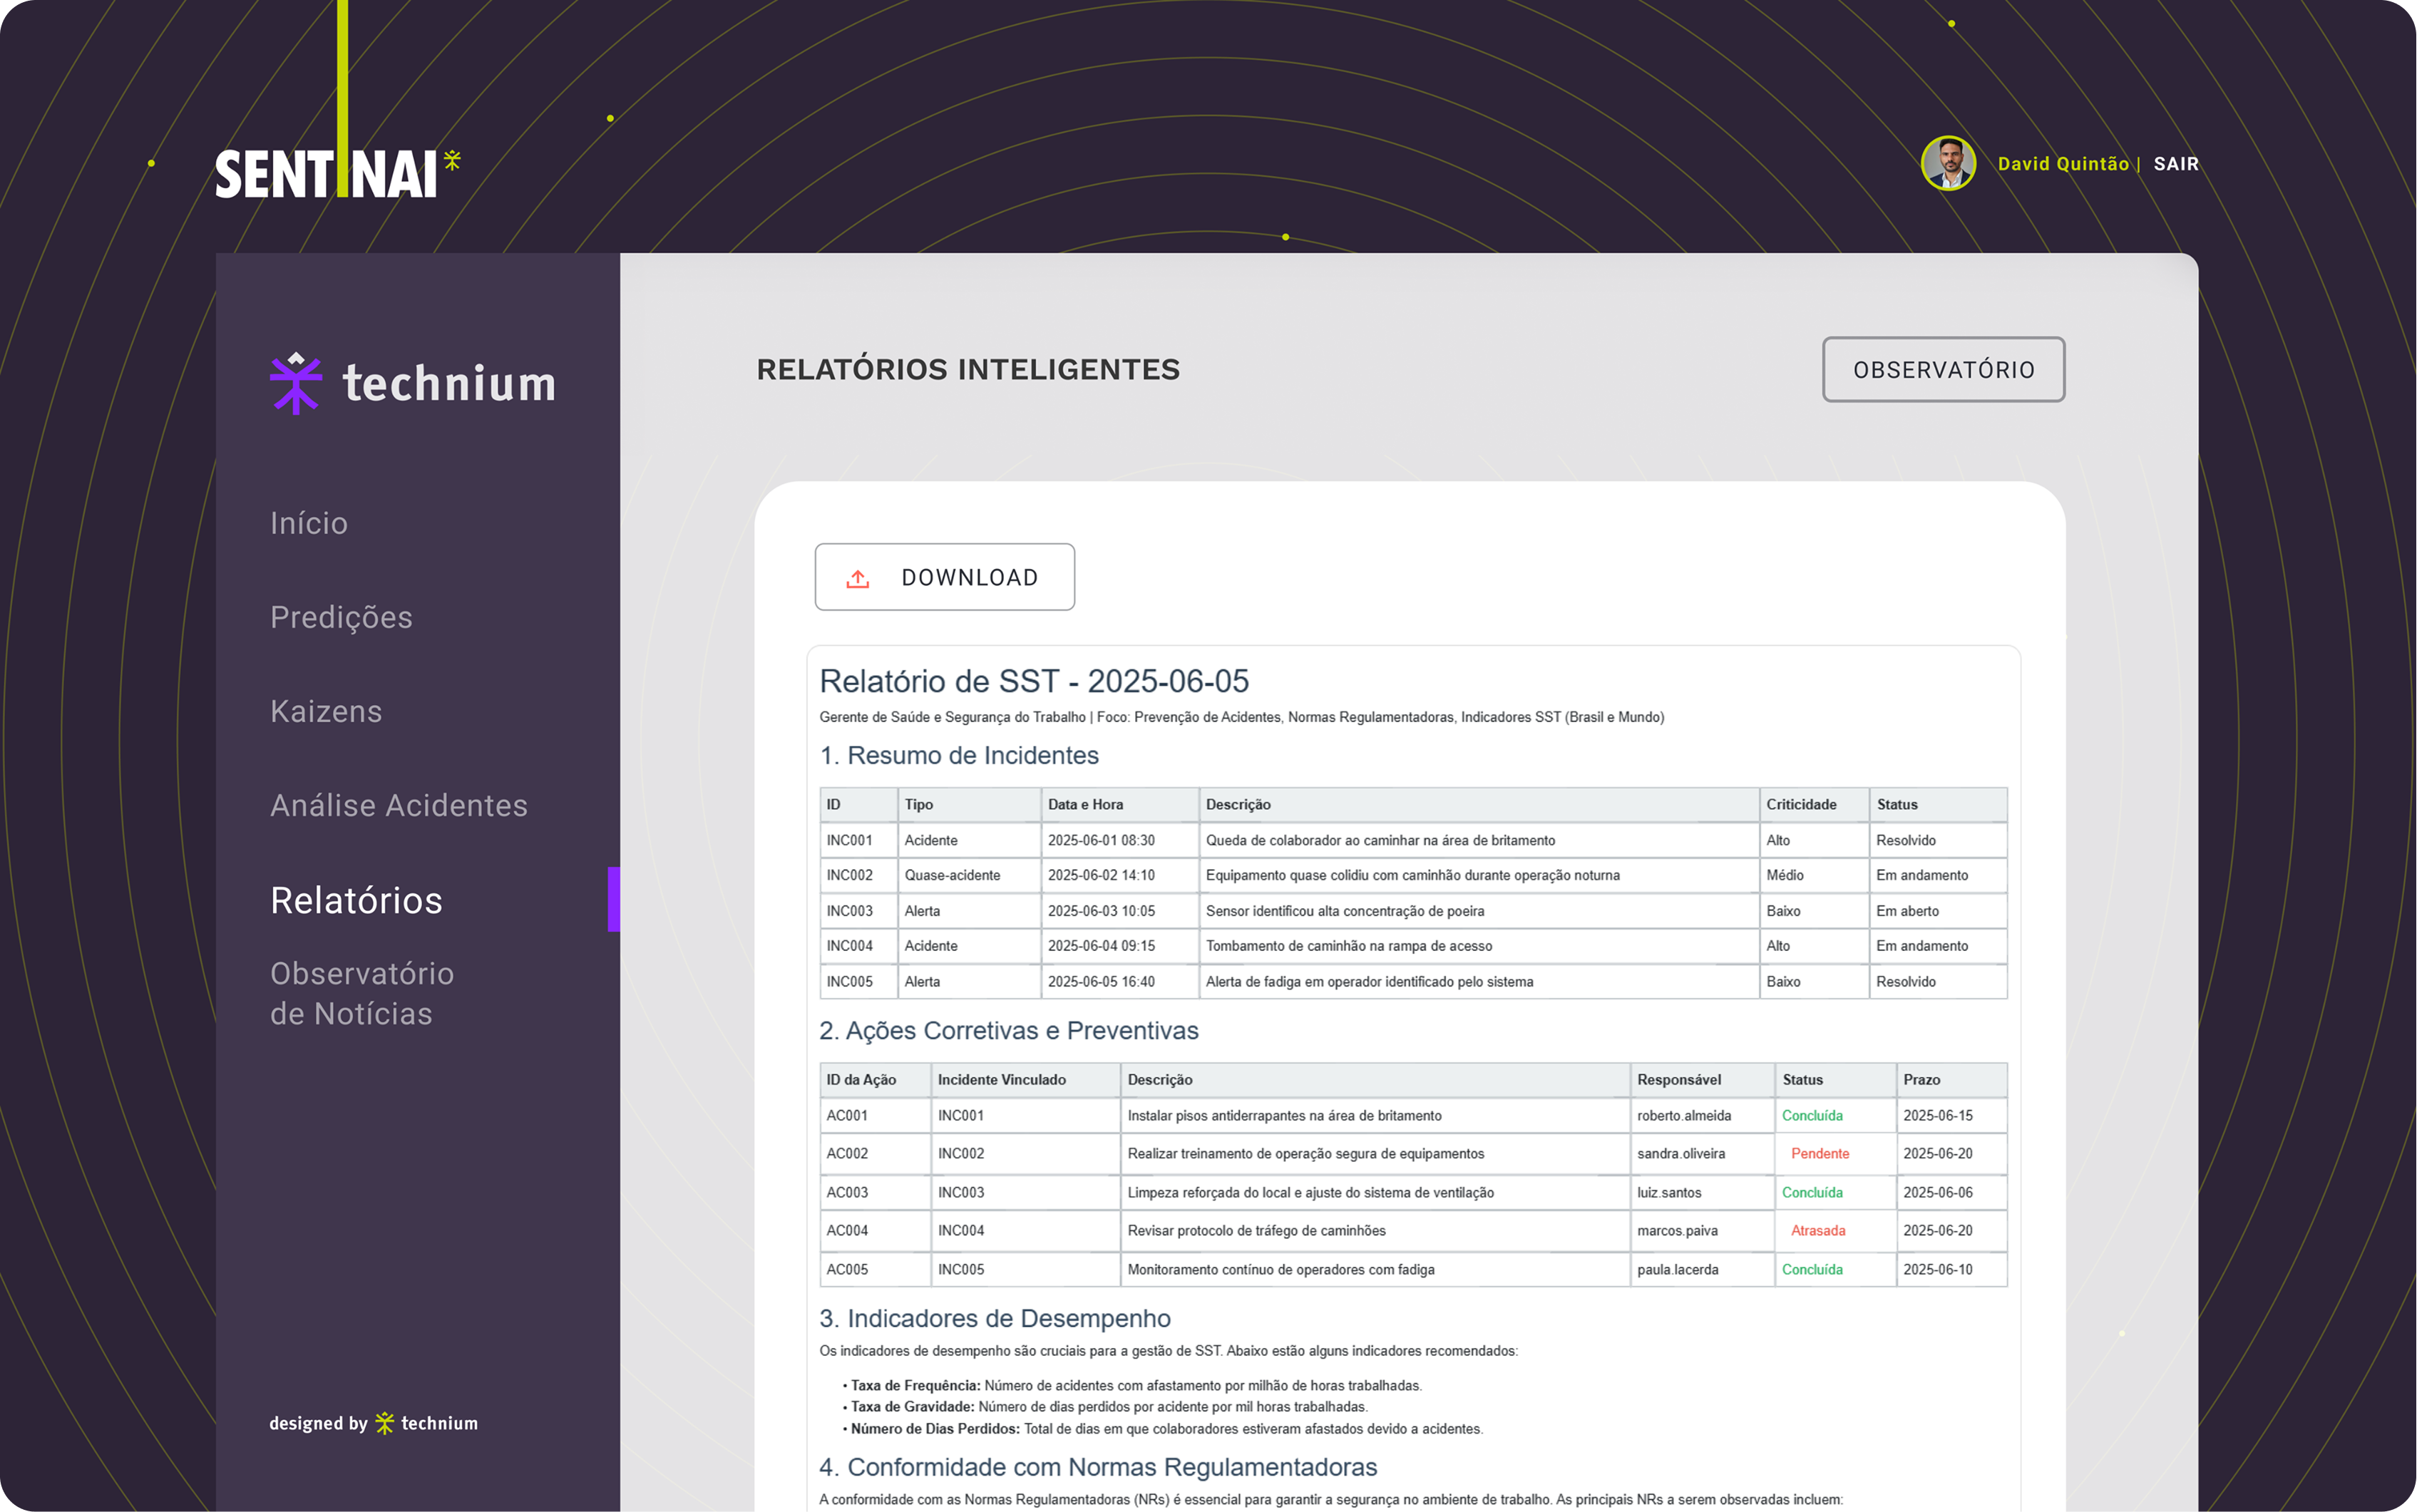The height and width of the screenshot is (1512, 2417).
Task: Click the 'Criticidade' column header
Action: (1814, 804)
